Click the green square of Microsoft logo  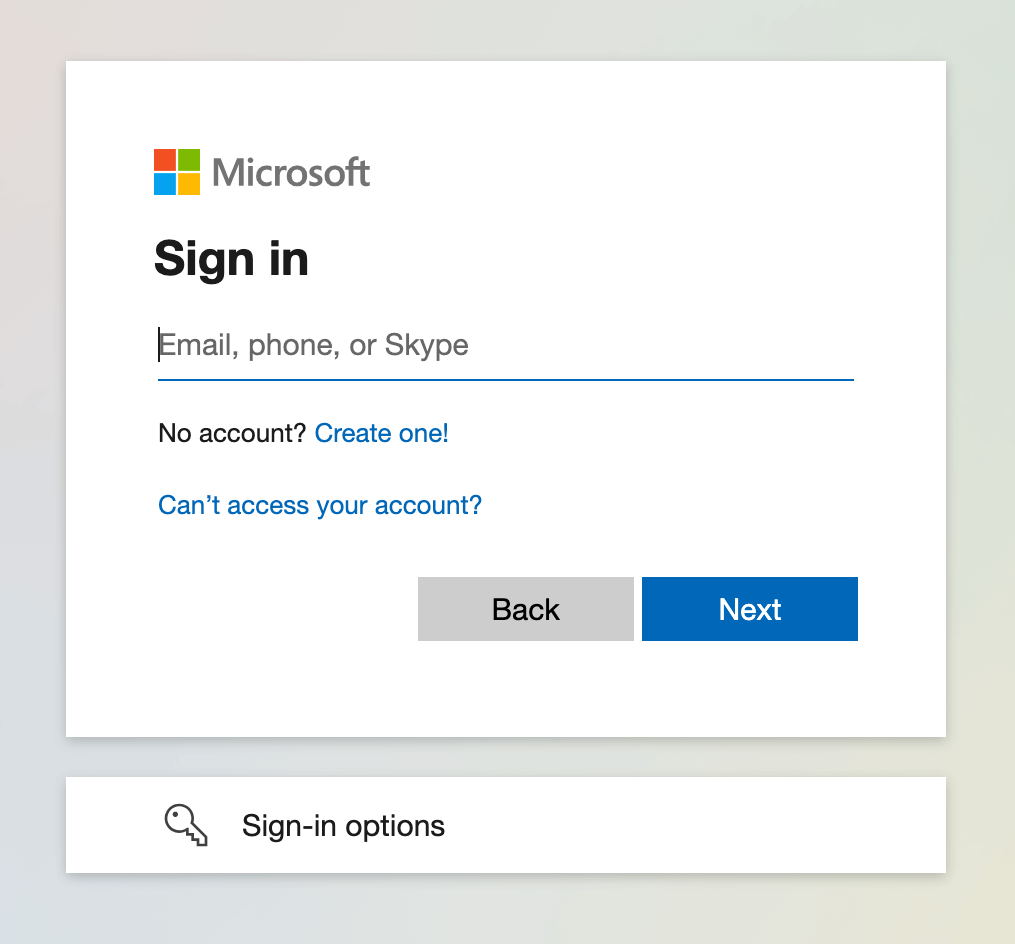click(189, 160)
